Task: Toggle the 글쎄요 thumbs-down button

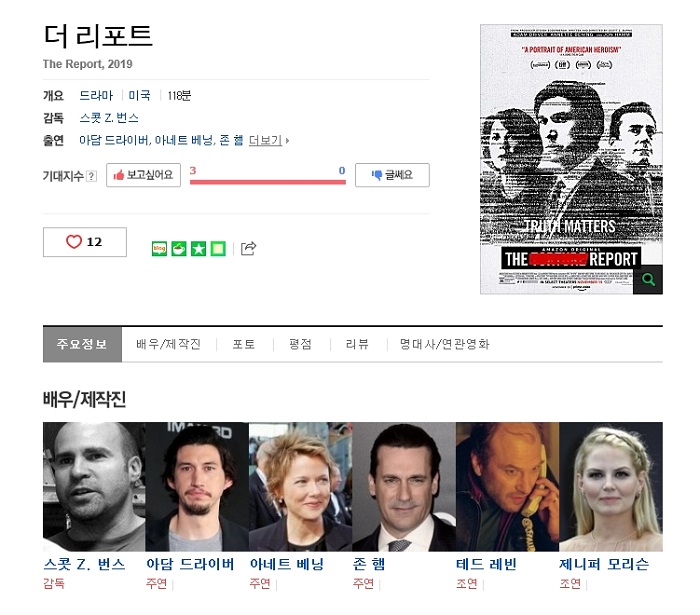Action: tap(392, 175)
